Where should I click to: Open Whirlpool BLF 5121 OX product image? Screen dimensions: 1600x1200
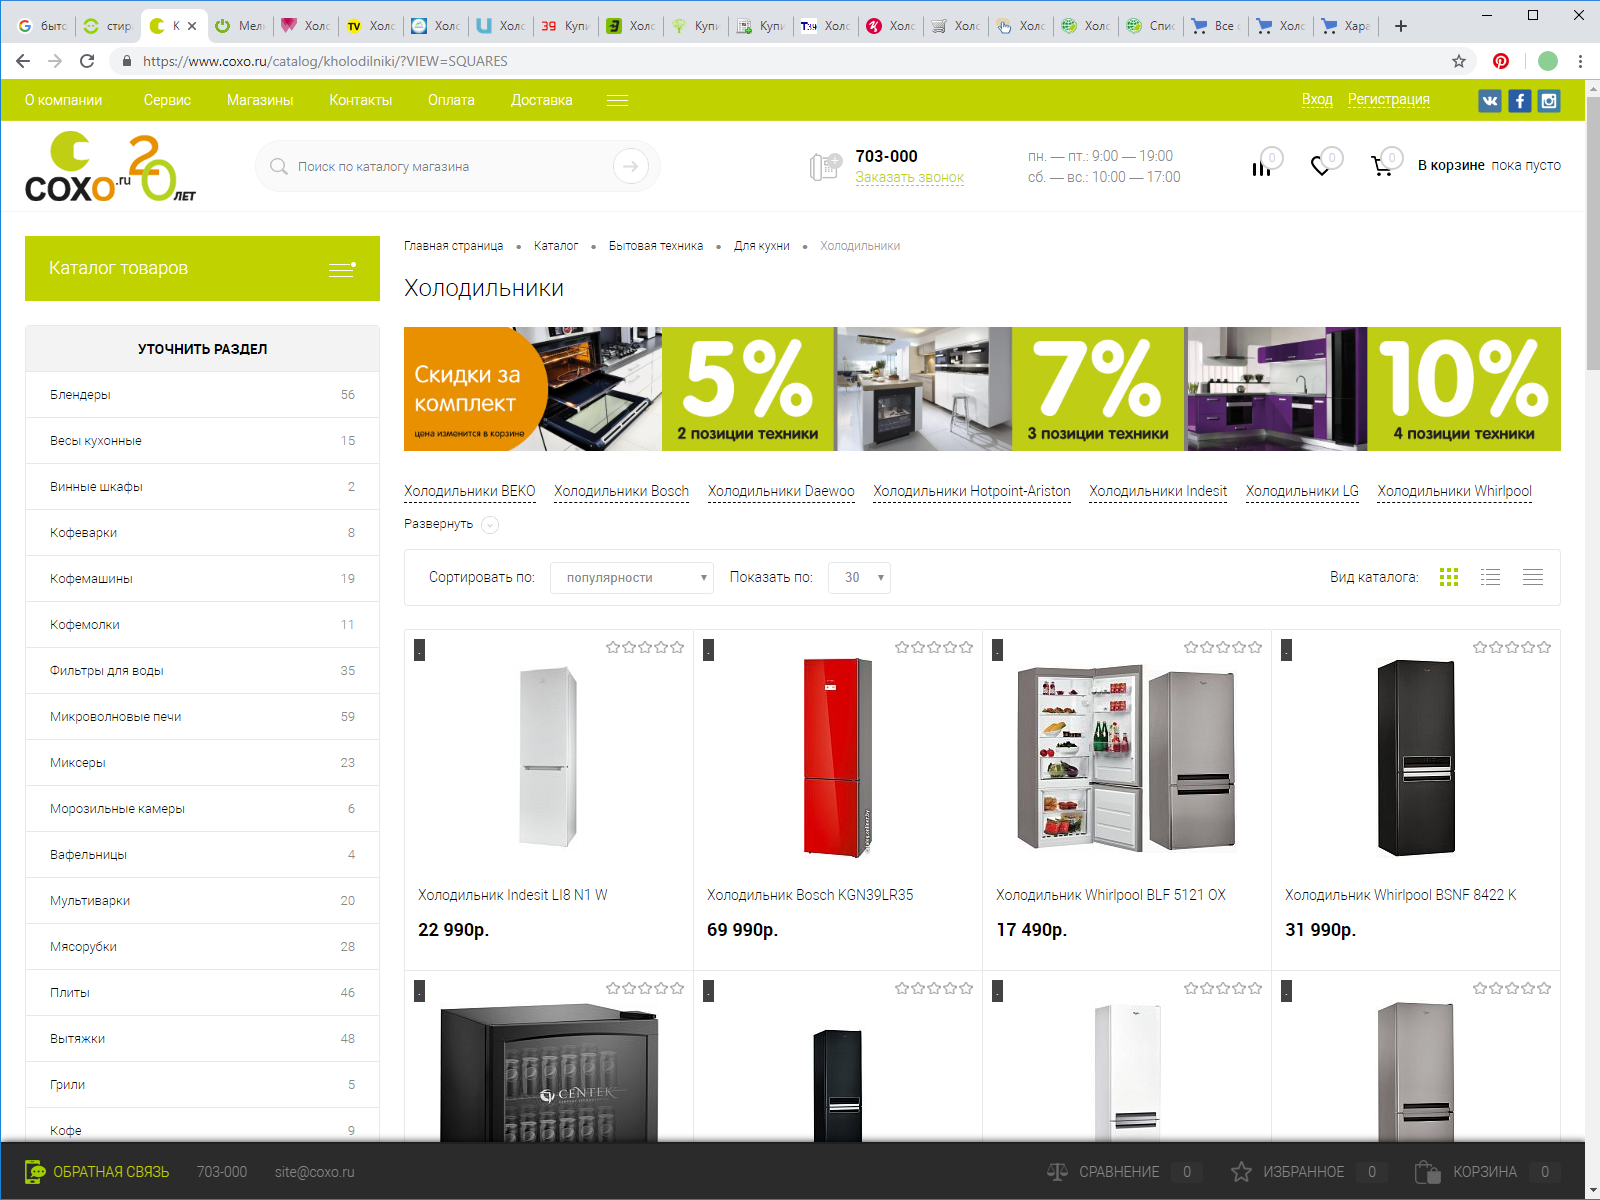pos(1126,759)
